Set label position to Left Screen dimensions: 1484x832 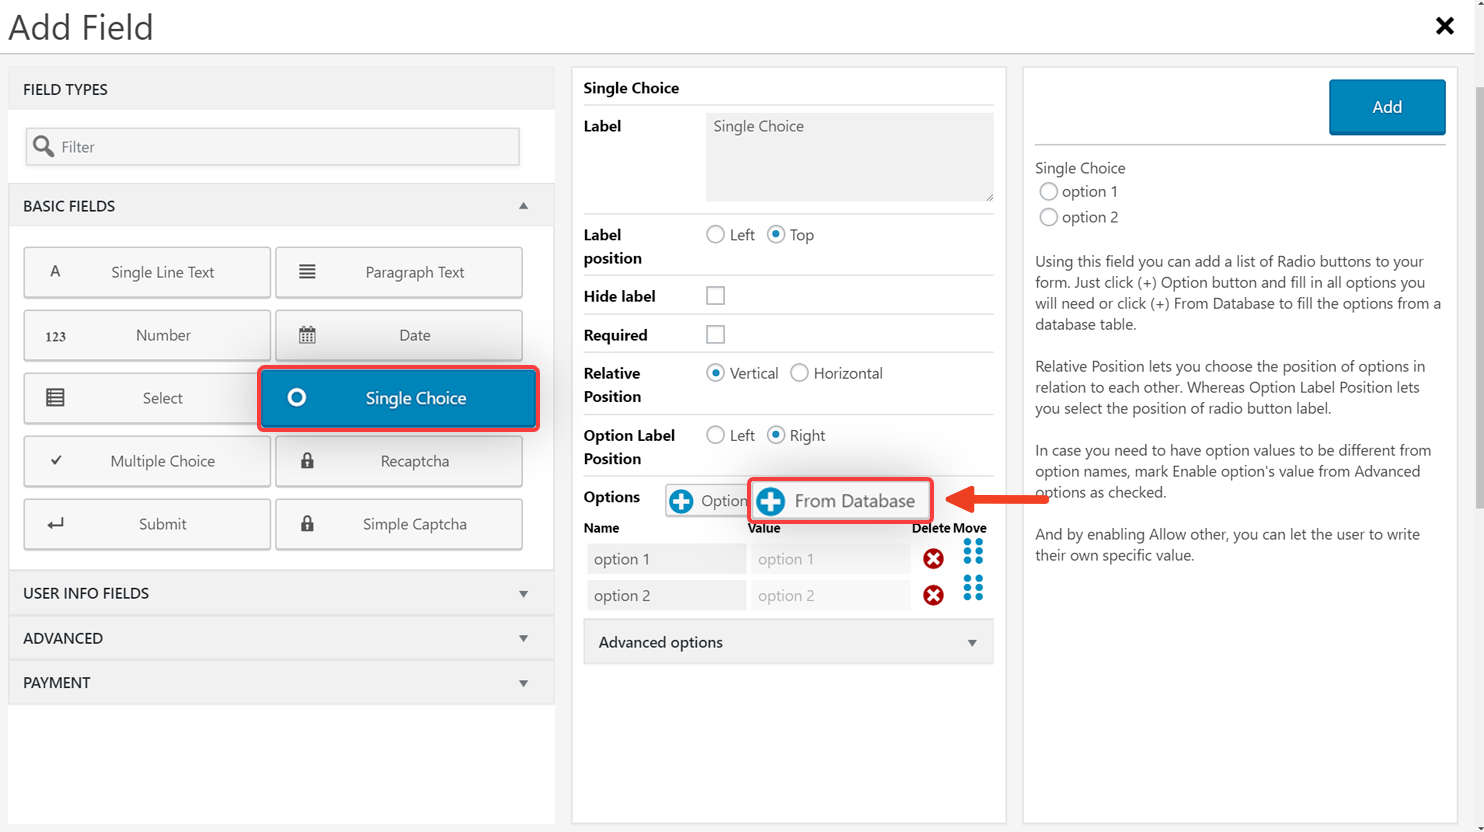715,235
